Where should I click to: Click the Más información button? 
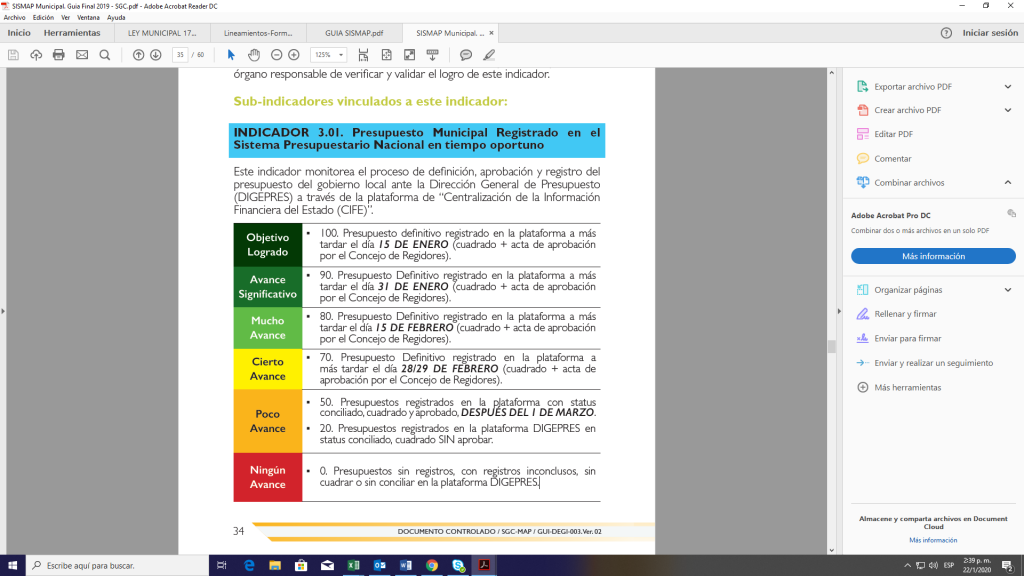pos(932,256)
